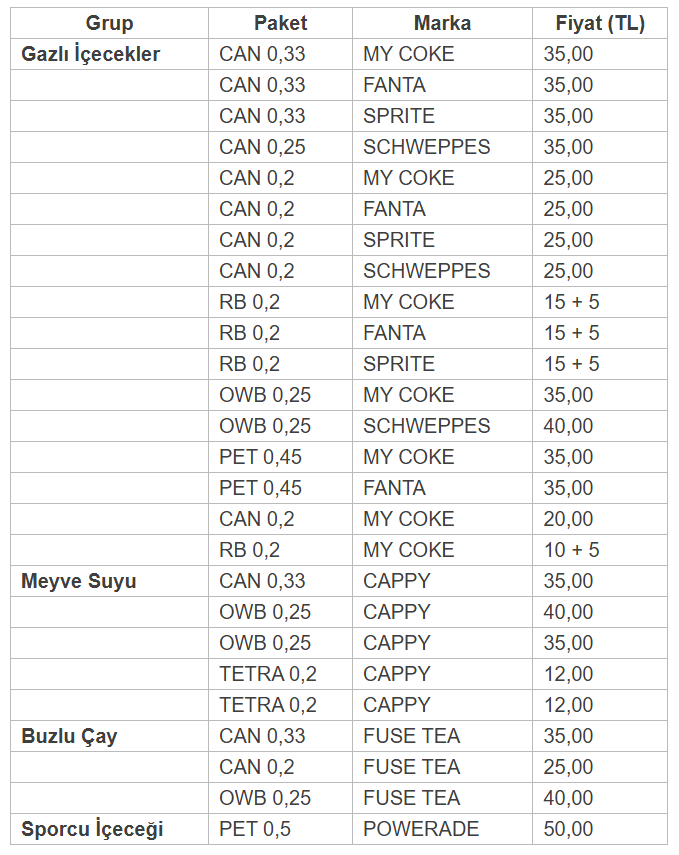Select the Buzlu Çay group cell

109,736
